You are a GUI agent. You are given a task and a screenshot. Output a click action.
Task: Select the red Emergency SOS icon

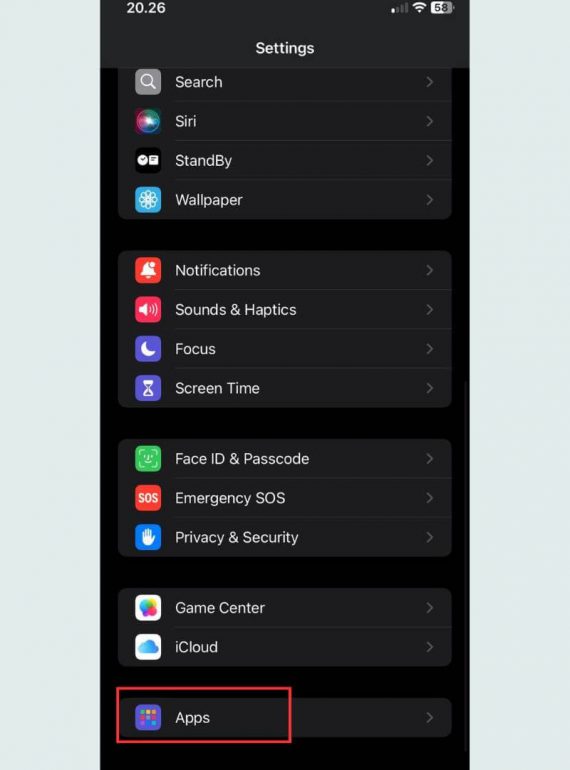(x=148, y=498)
